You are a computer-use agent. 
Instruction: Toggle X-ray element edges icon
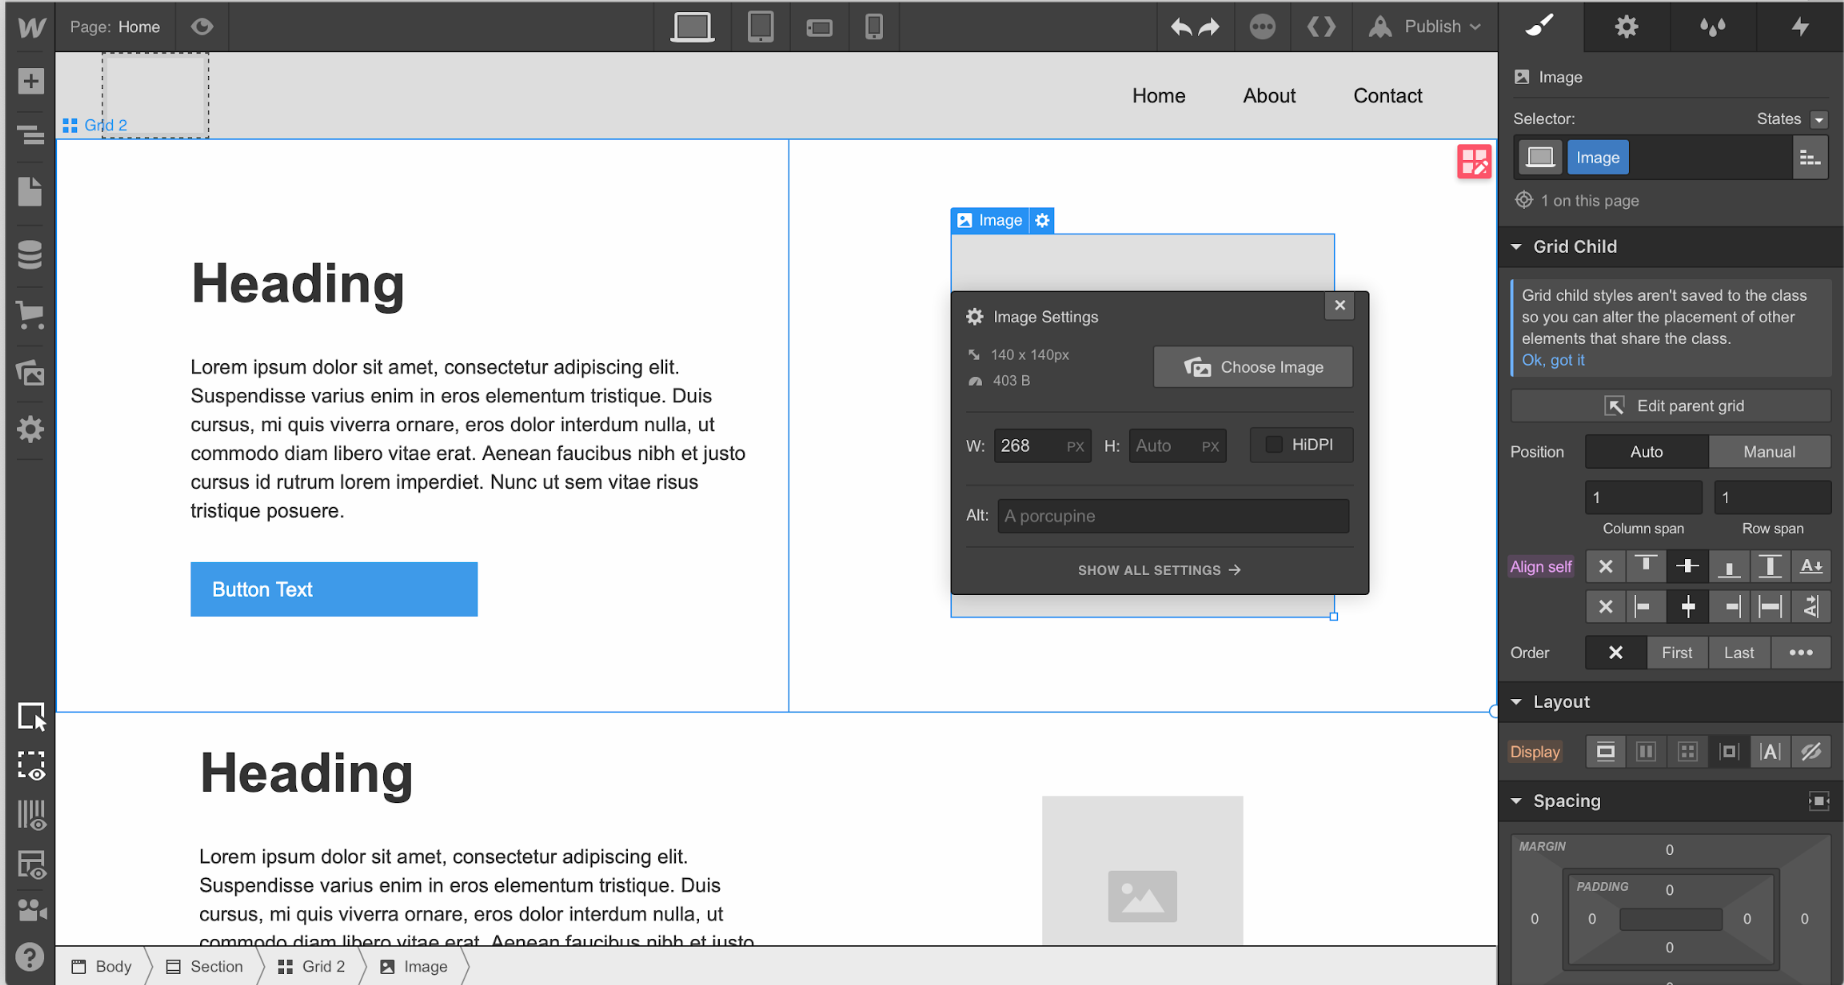click(32, 766)
